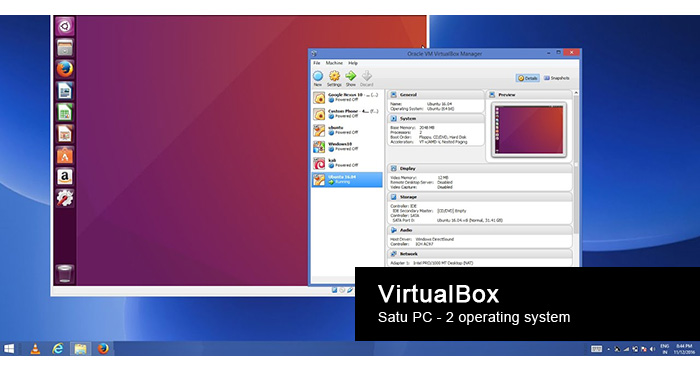This screenshot has width=700, height=370.
Task: Click the Discard saved state icon
Action: pos(367,76)
